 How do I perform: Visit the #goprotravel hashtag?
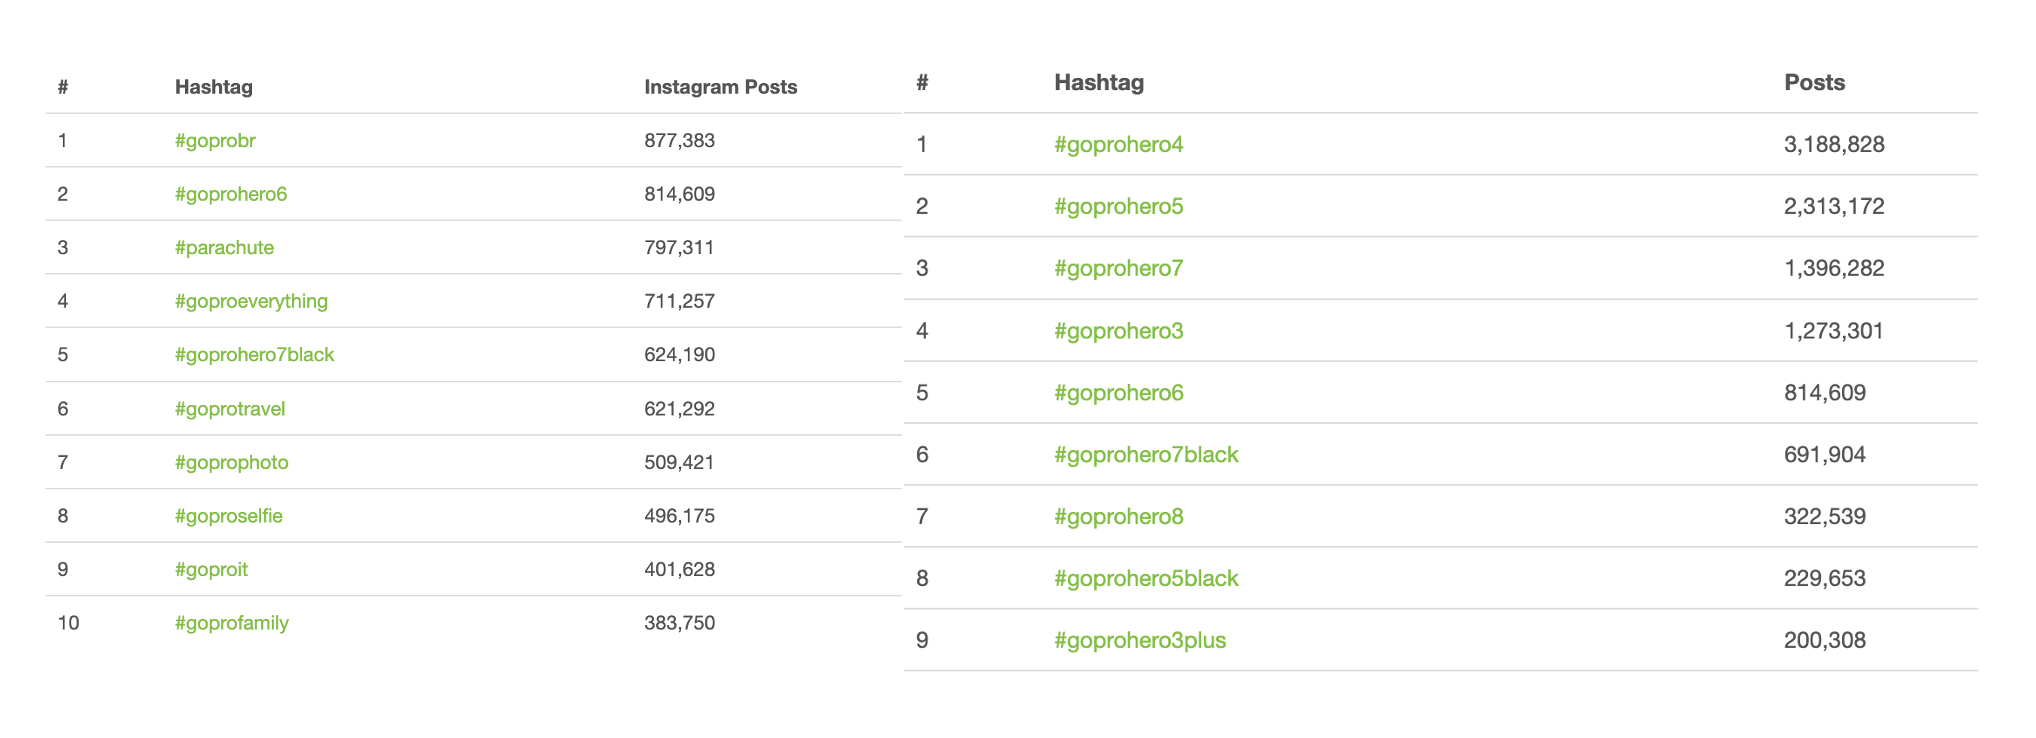tap(230, 409)
